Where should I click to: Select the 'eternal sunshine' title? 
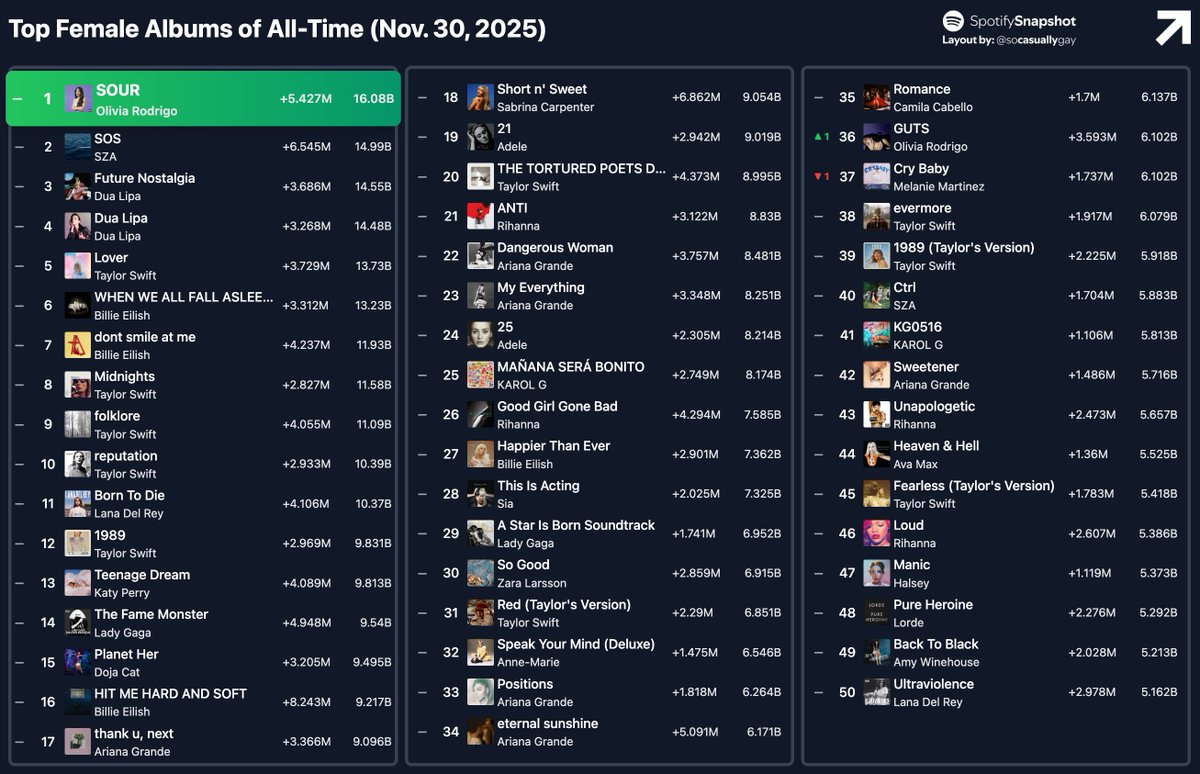(x=548, y=724)
